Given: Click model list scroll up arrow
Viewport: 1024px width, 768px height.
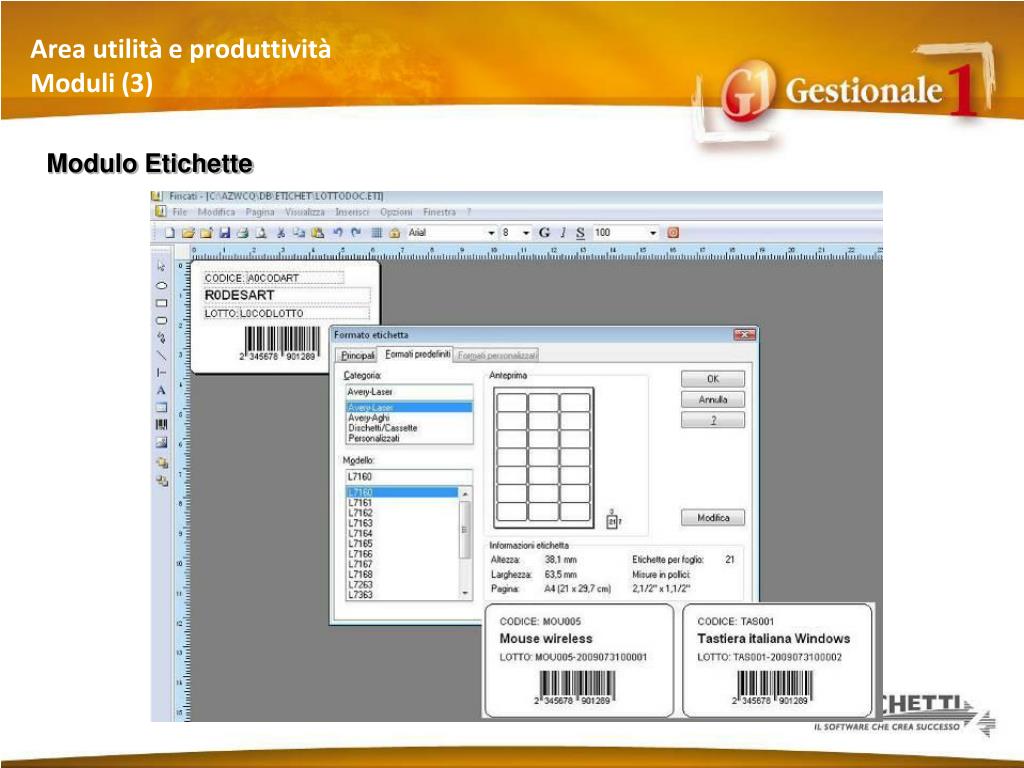Looking at the screenshot, I should pos(465,494).
